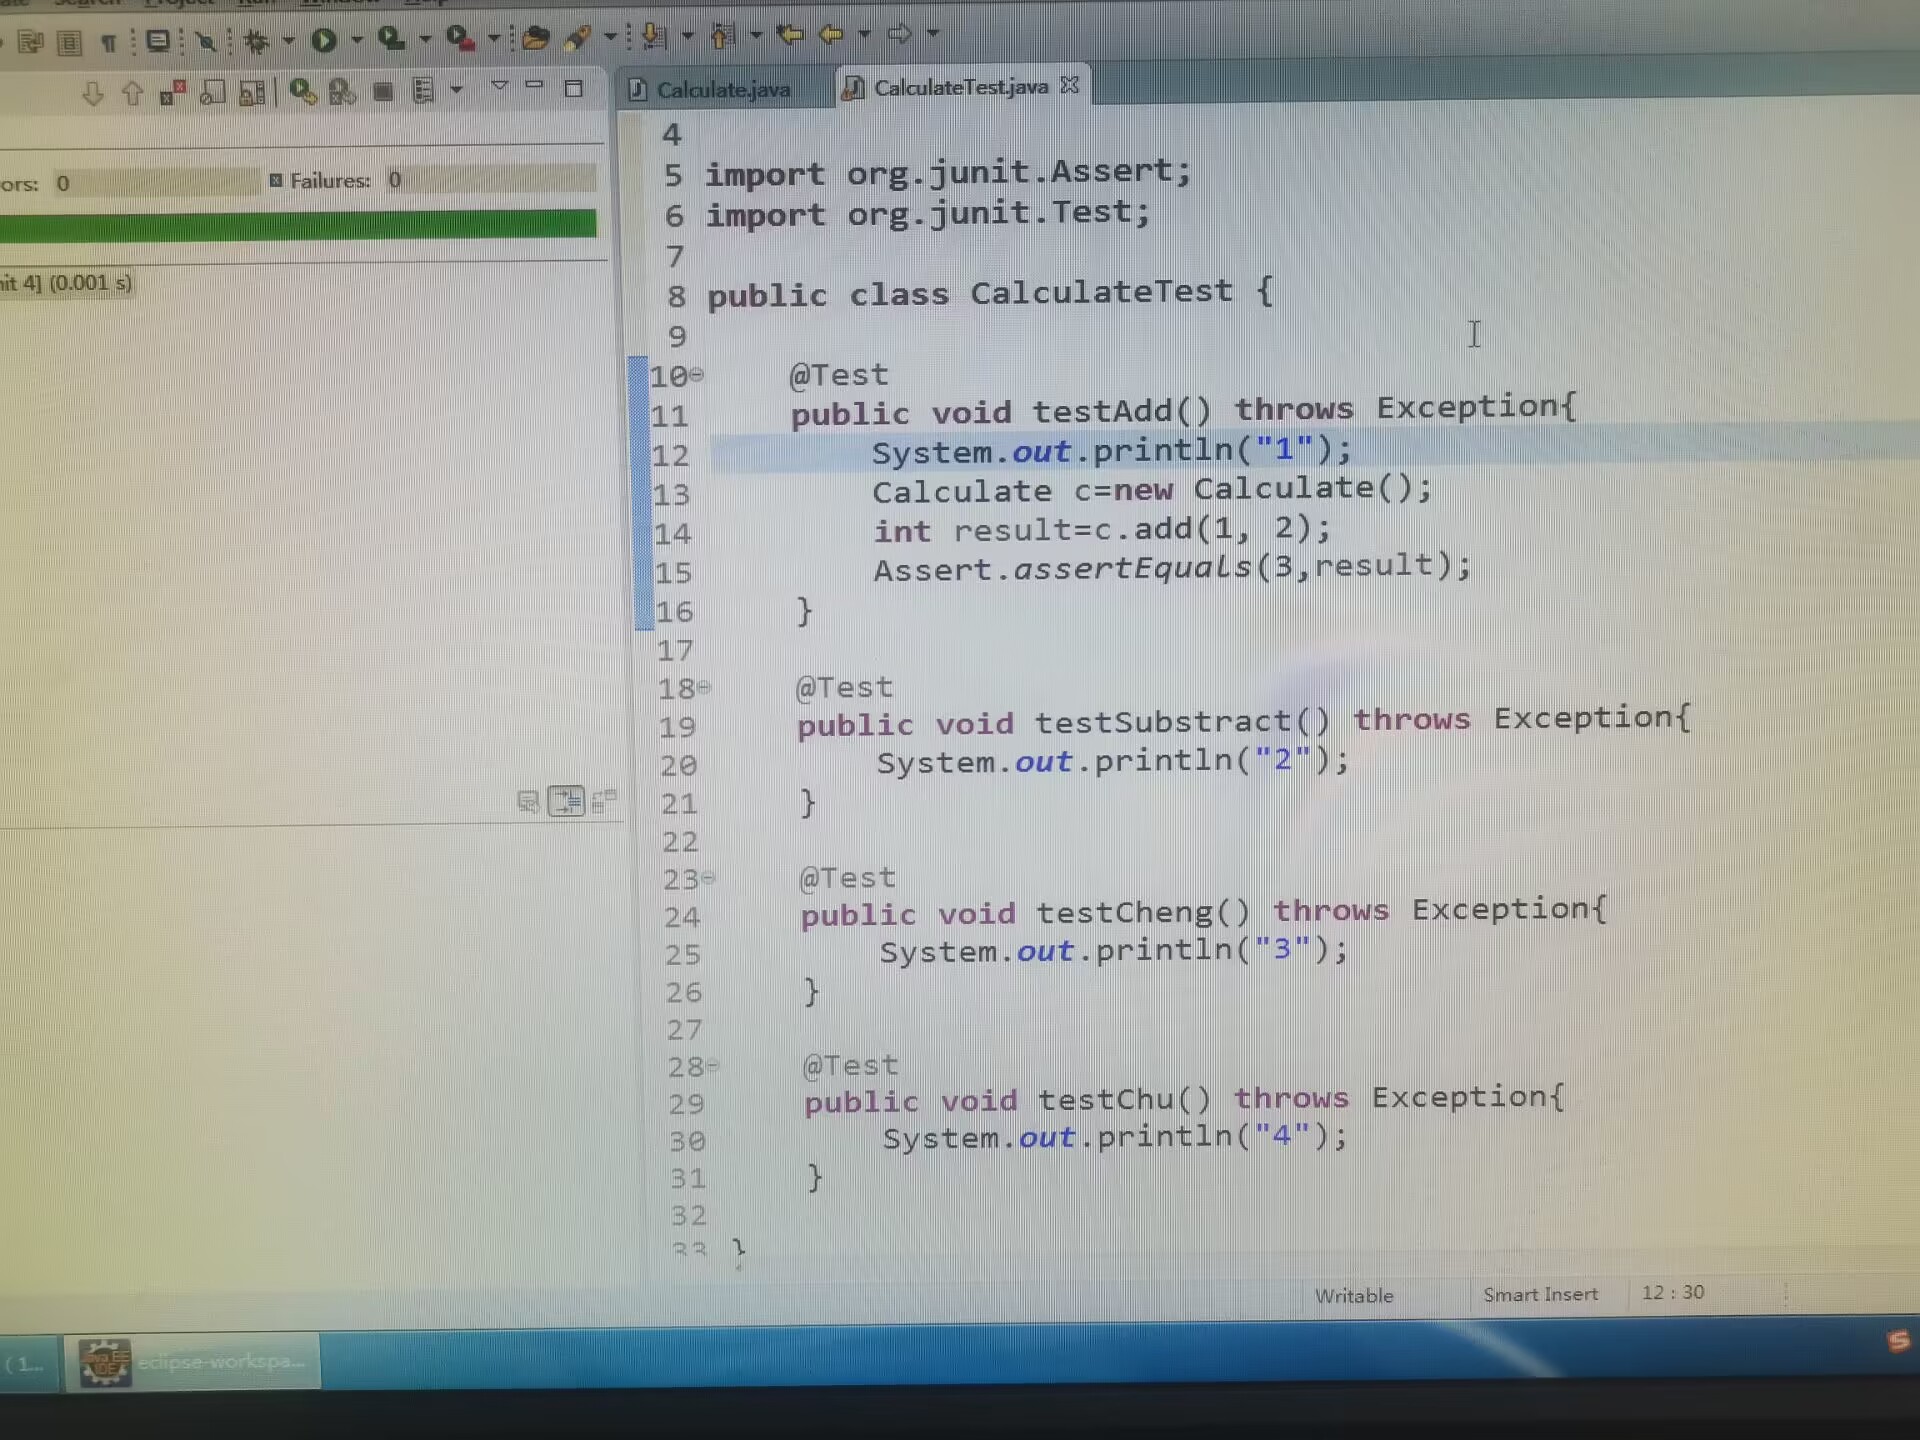This screenshot has height=1440, width=1920.
Task: Select Next Failed Test down arrow
Action: click(x=93, y=93)
